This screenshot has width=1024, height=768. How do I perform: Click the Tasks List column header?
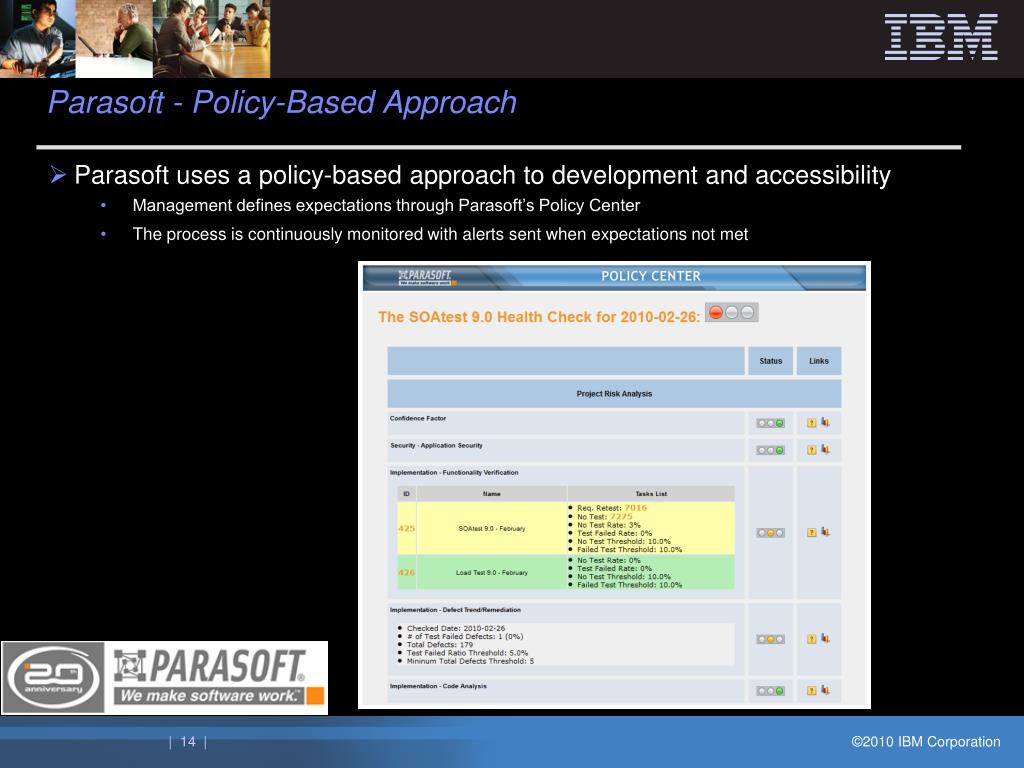click(651, 494)
